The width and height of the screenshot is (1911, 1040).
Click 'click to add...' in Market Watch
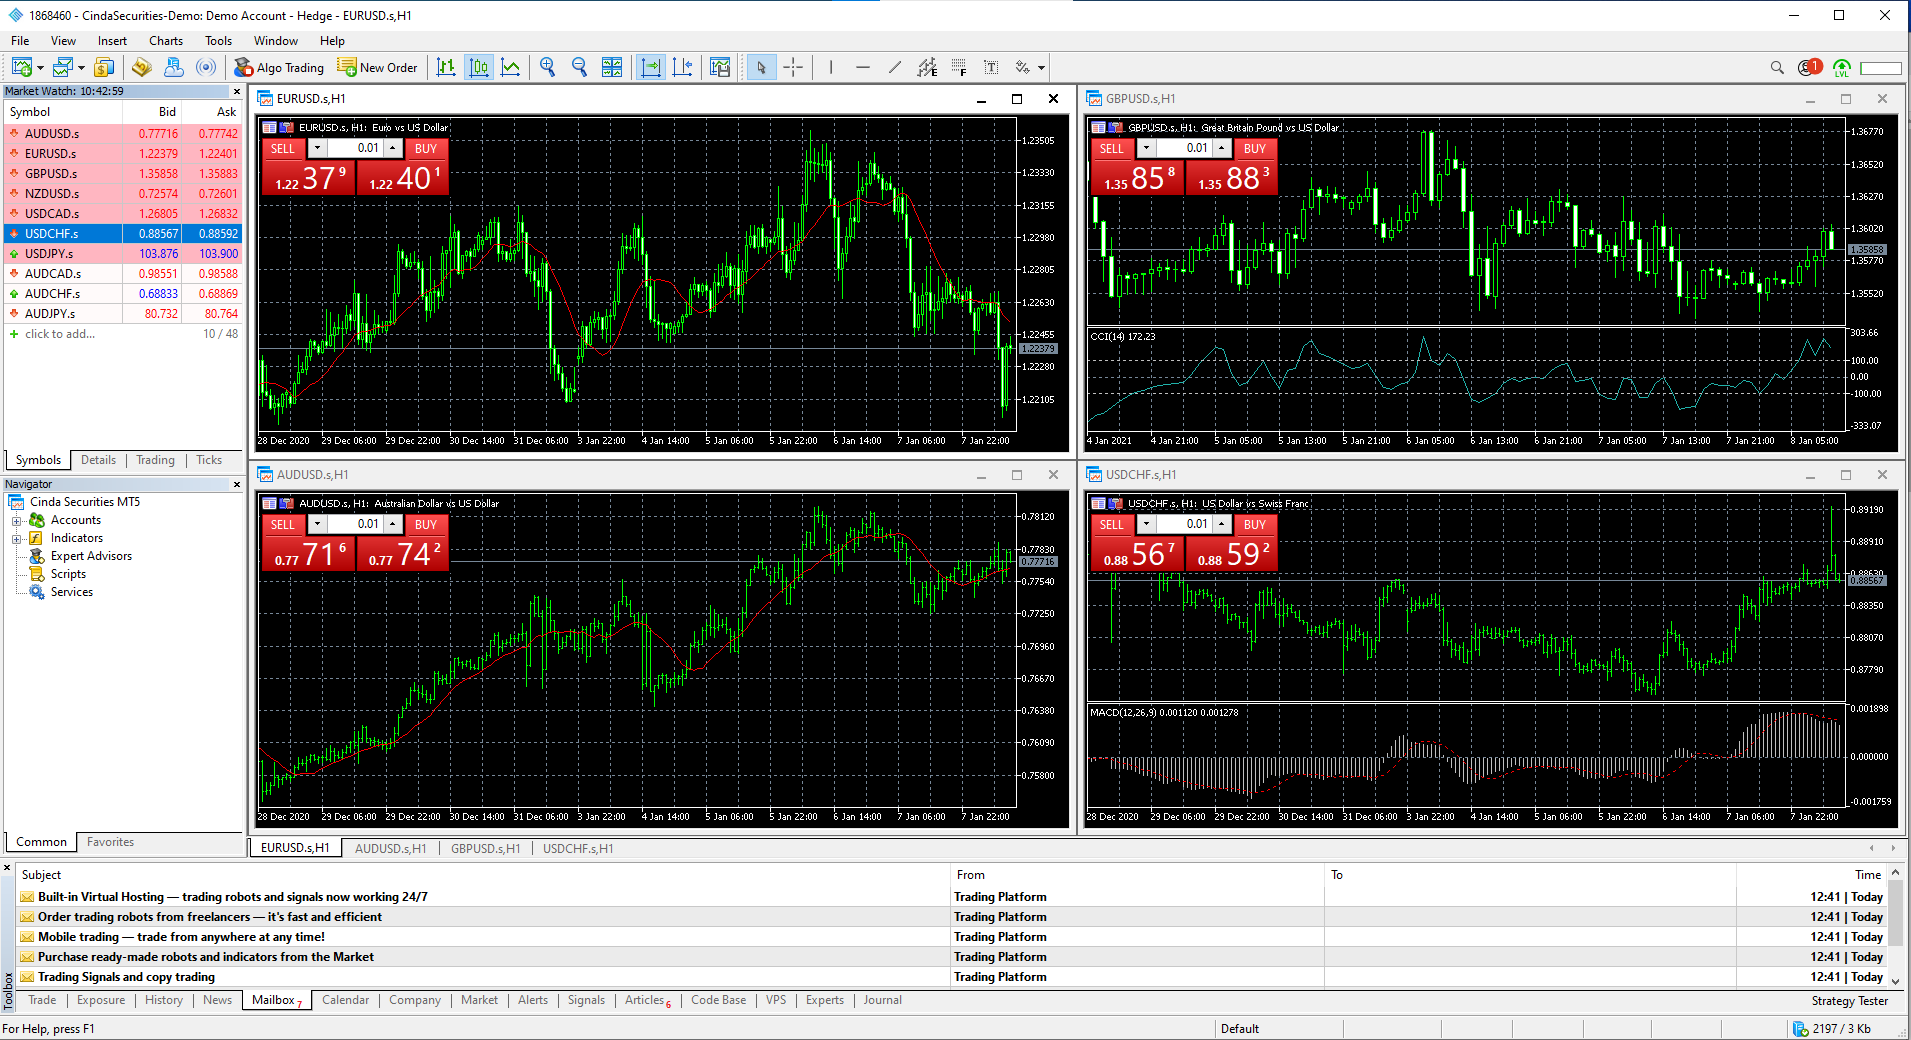[x=60, y=334]
